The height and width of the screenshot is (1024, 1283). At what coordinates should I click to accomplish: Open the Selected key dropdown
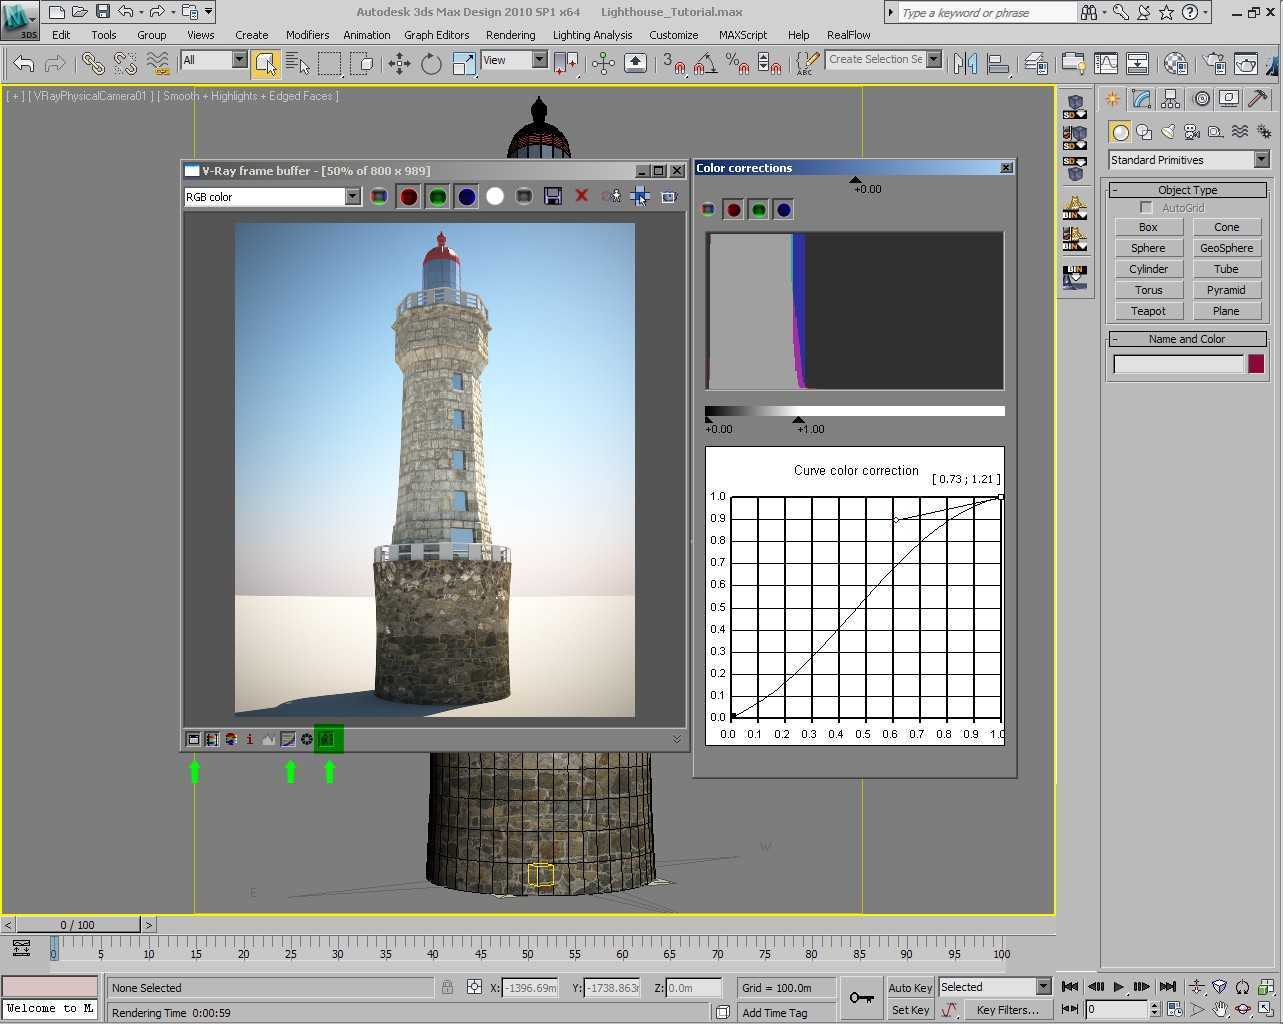(1043, 987)
